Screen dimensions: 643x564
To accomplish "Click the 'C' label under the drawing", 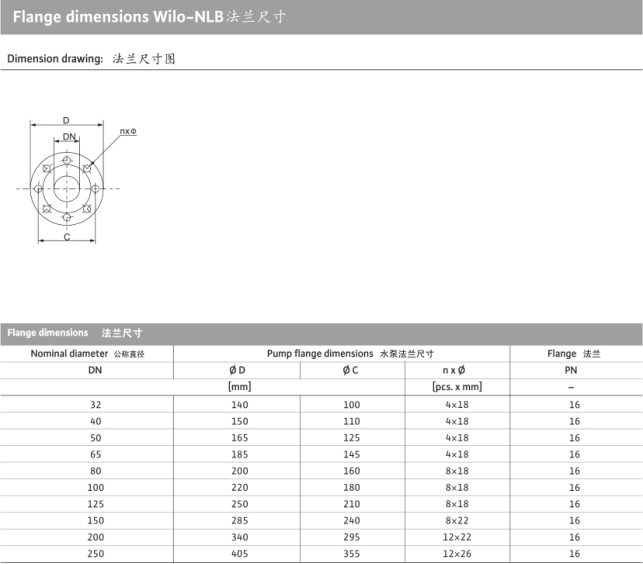I will pos(67,237).
